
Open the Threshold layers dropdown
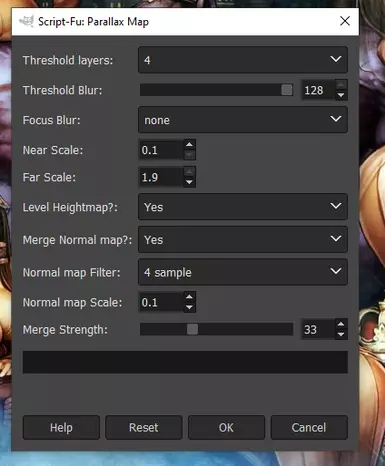click(243, 60)
